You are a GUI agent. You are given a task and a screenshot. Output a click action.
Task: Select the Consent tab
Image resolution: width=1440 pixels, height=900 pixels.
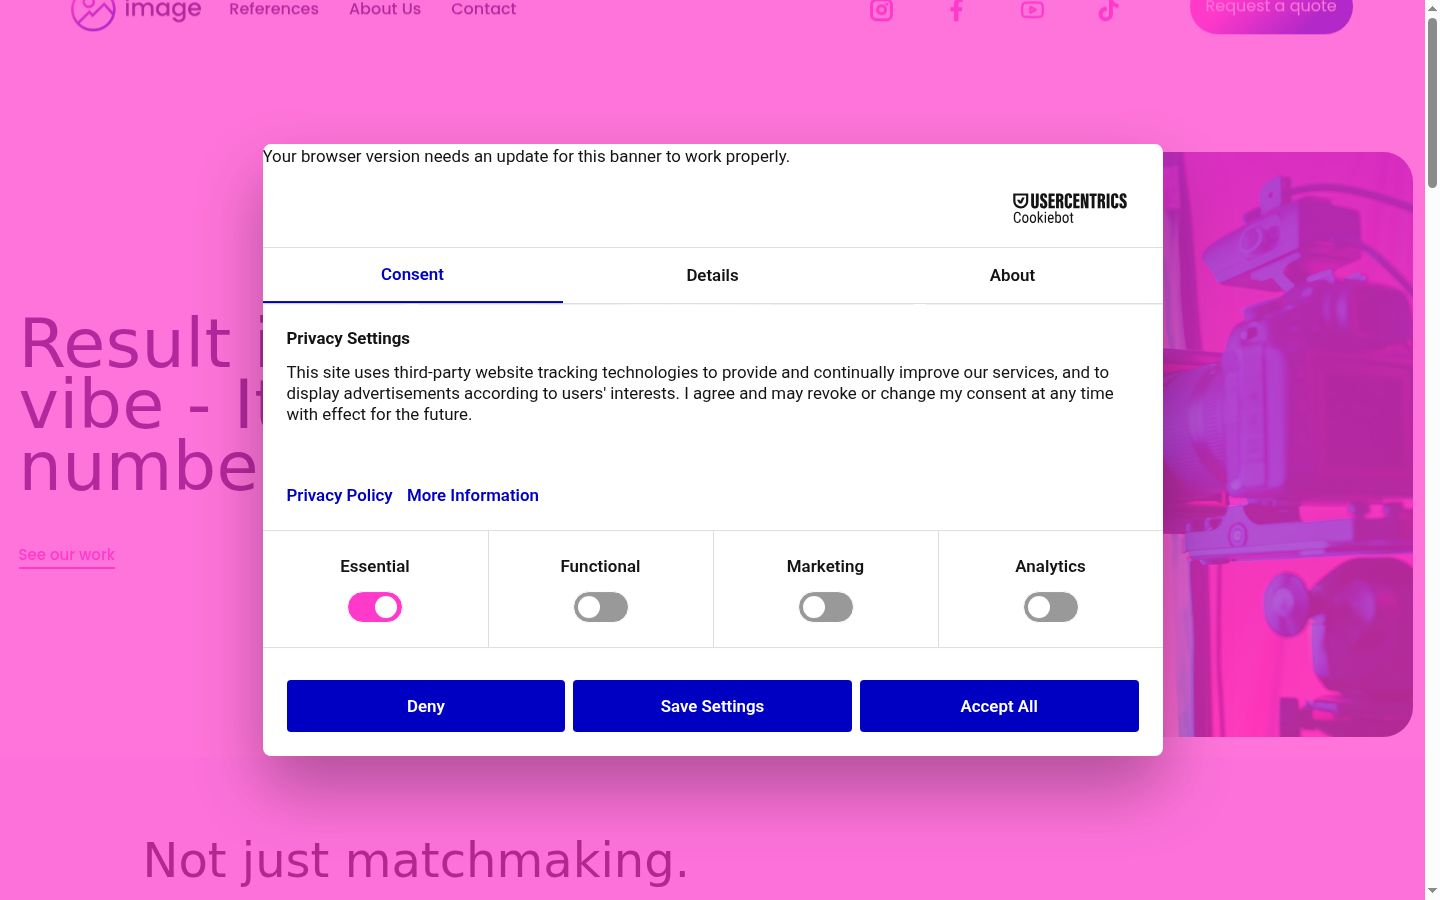pos(412,275)
